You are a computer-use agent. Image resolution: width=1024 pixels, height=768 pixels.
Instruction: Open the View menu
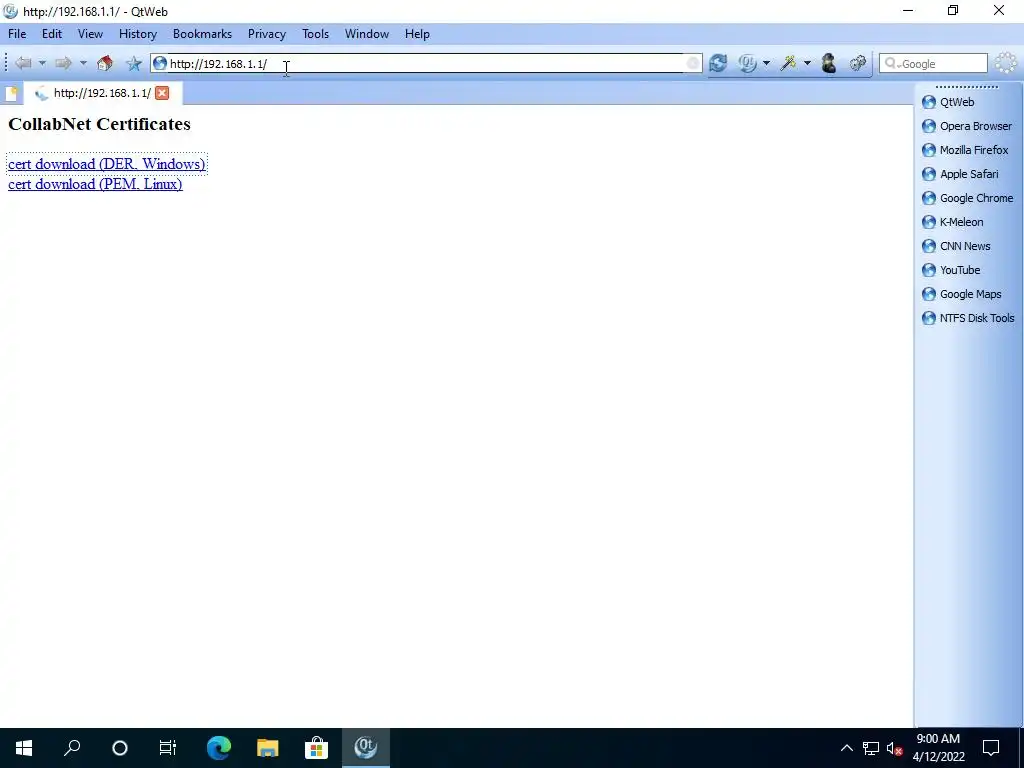click(90, 34)
